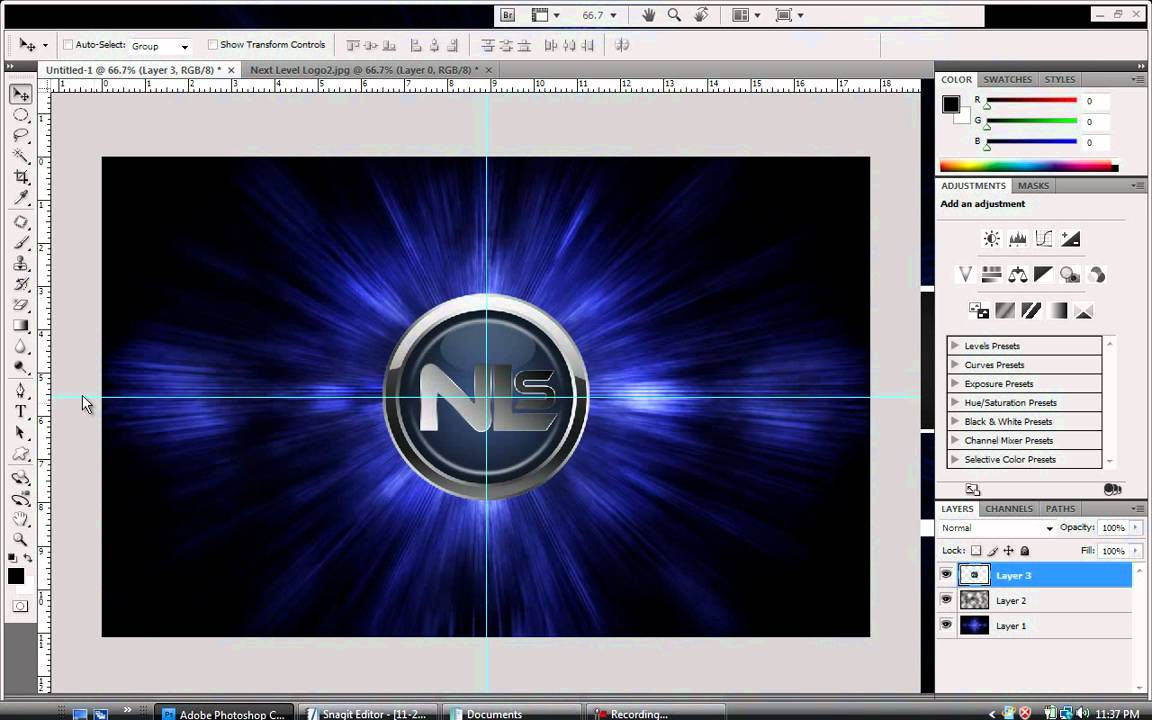Hide Layer 2 with eye icon
Image resolution: width=1152 pixels, height=720 pixels.
(946, 600)
